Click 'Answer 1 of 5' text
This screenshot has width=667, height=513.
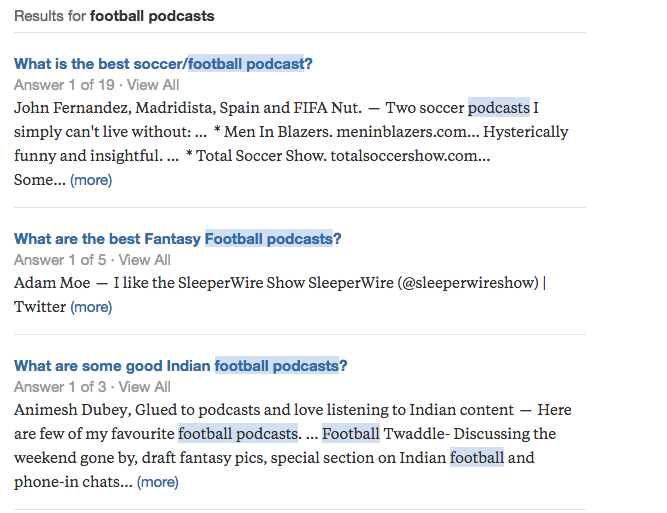[60, 260]
